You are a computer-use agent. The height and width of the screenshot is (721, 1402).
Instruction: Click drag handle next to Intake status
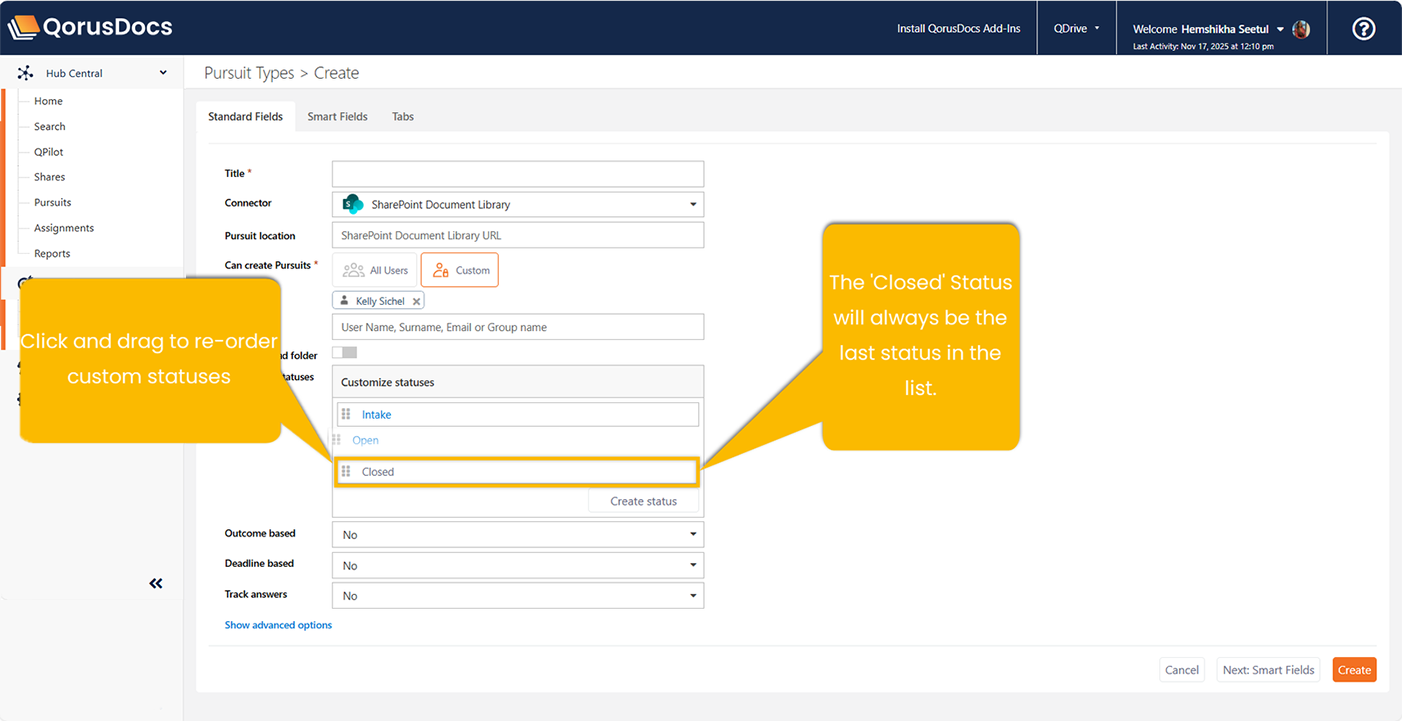coord(346,414)
